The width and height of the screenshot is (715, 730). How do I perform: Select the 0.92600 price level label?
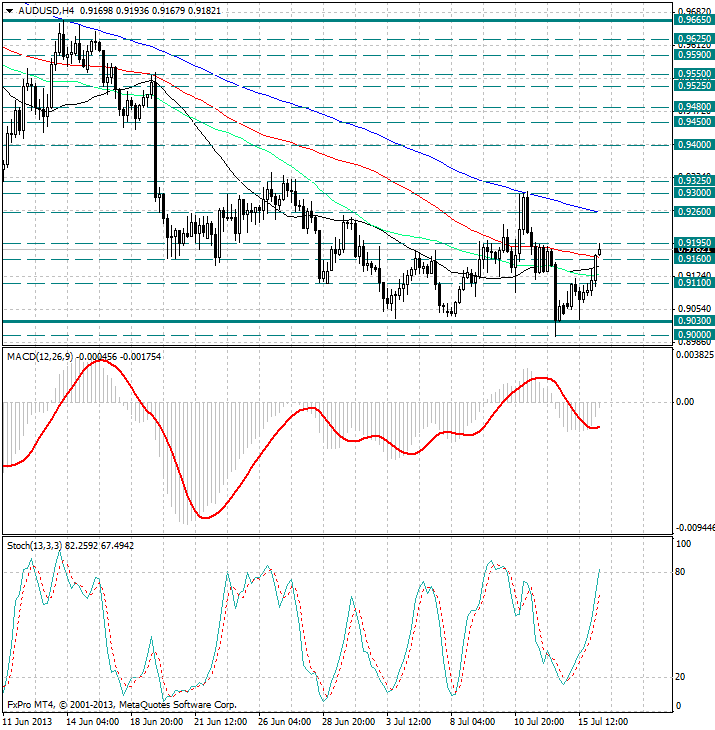coord(693,212)
